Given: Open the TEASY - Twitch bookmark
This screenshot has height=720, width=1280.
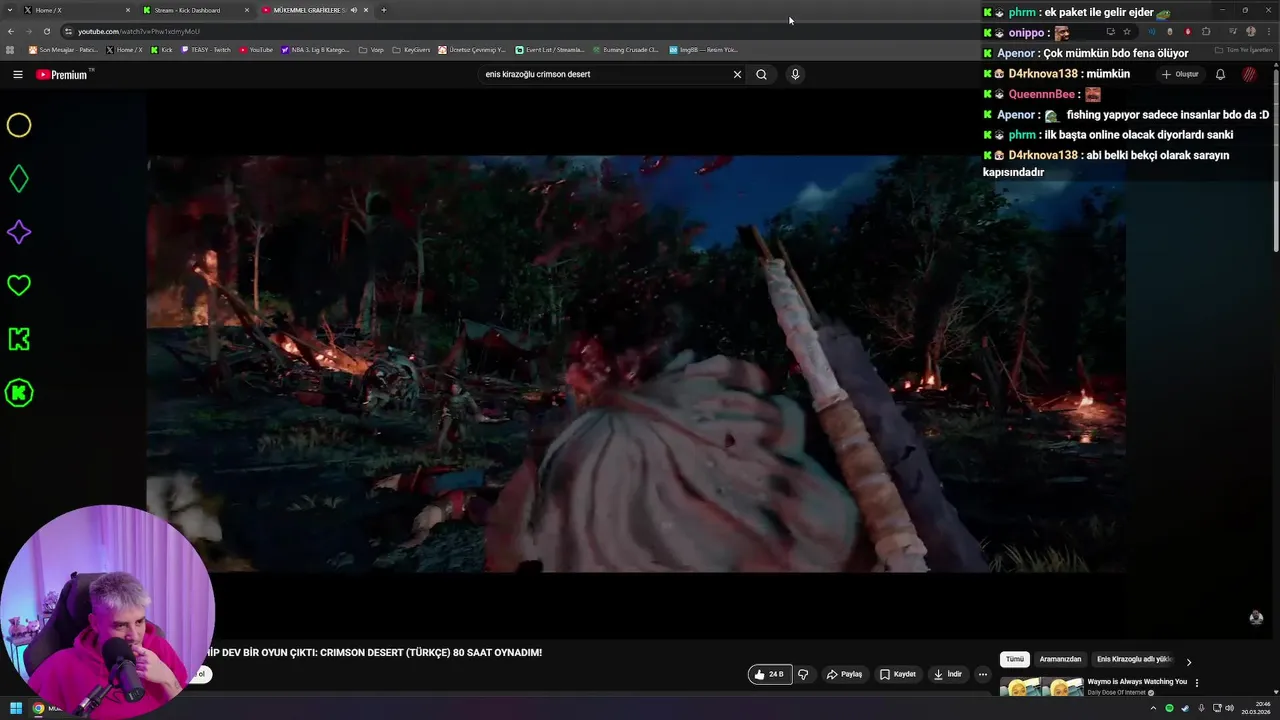Looking at the screenshot, I should (x=206, y=49).
